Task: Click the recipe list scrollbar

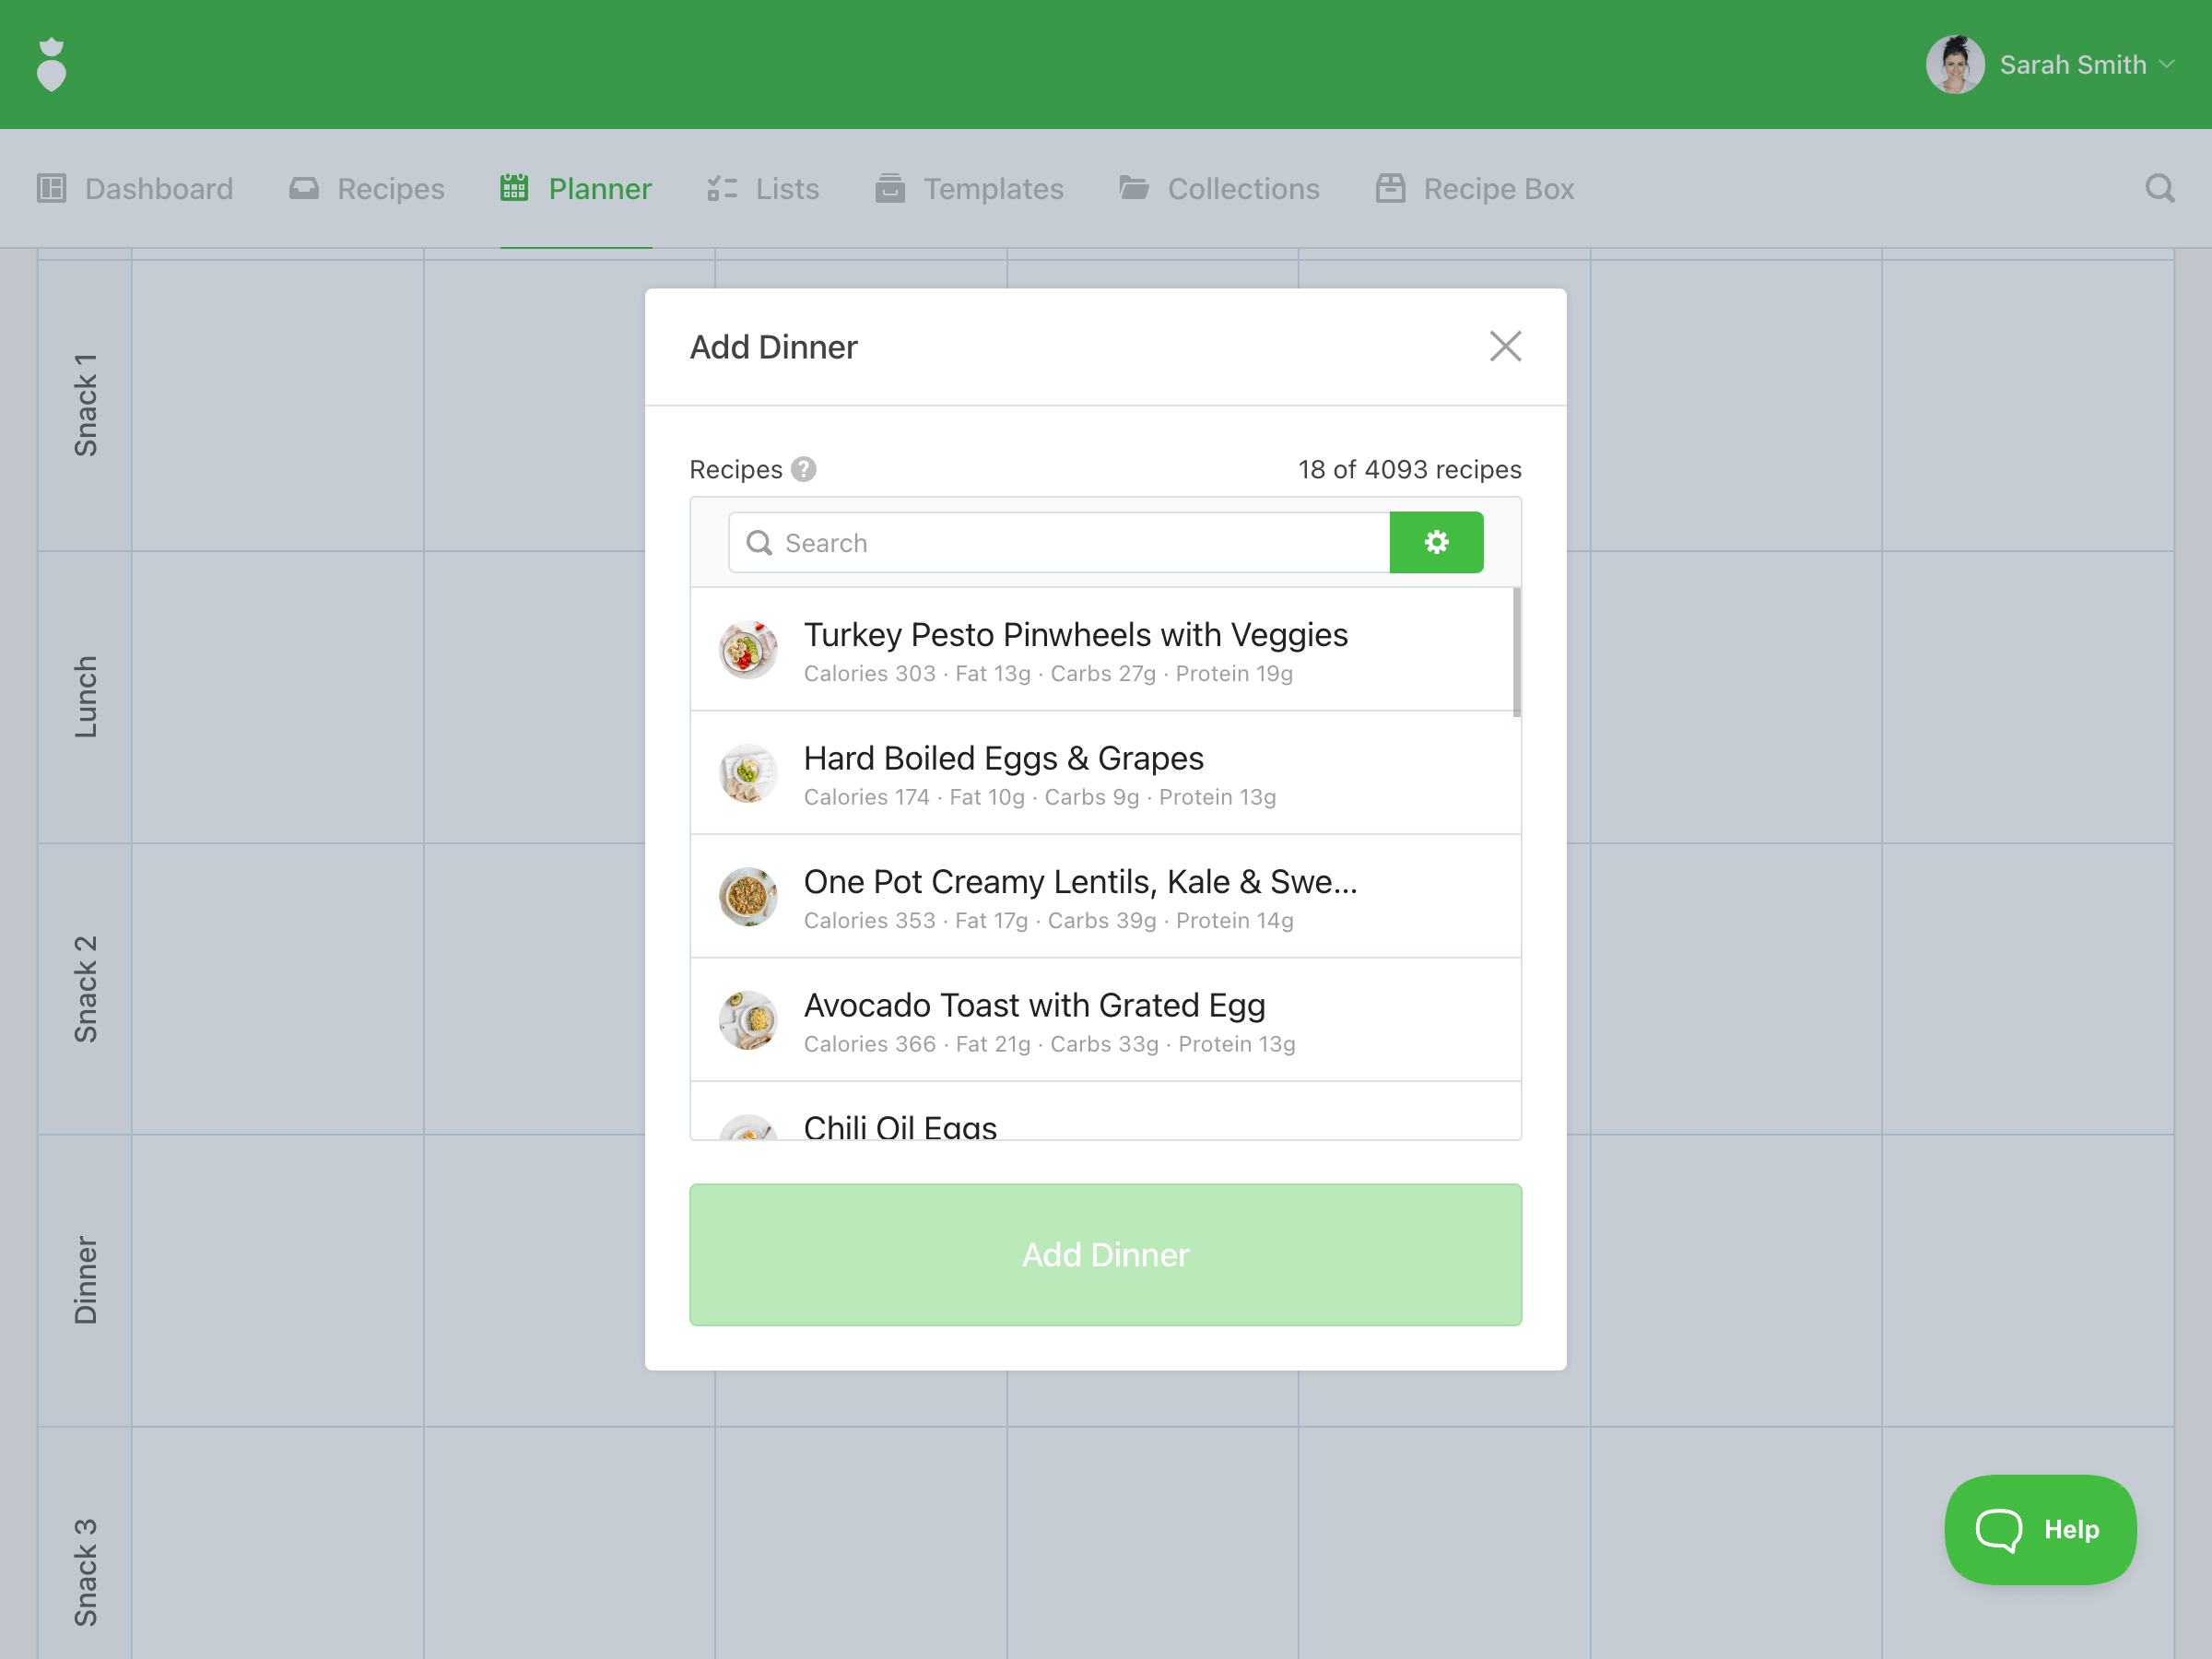Action: pos(1516,652)
